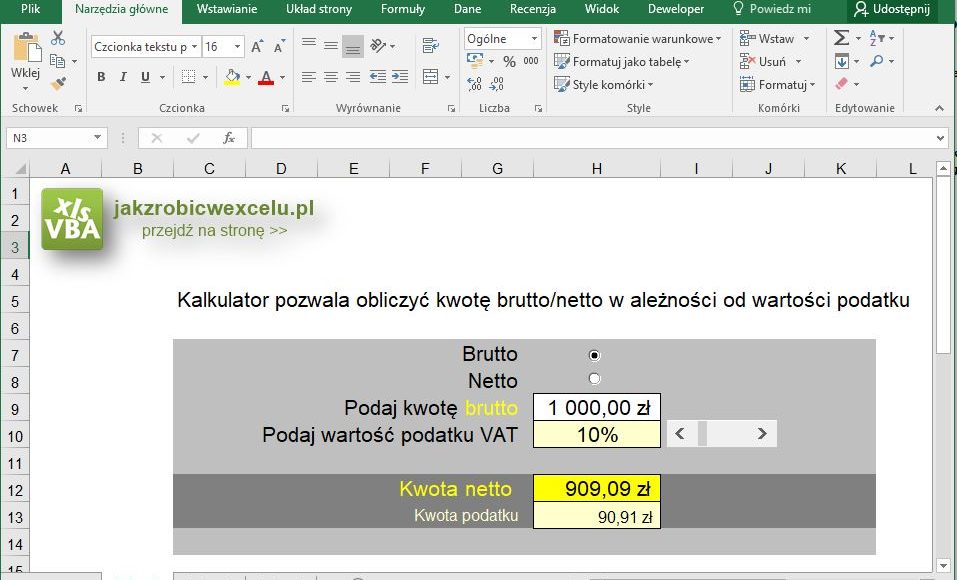This screenshot has height=580, width=957.
Task: Open the Plik tab
Action: click(31, 9)
